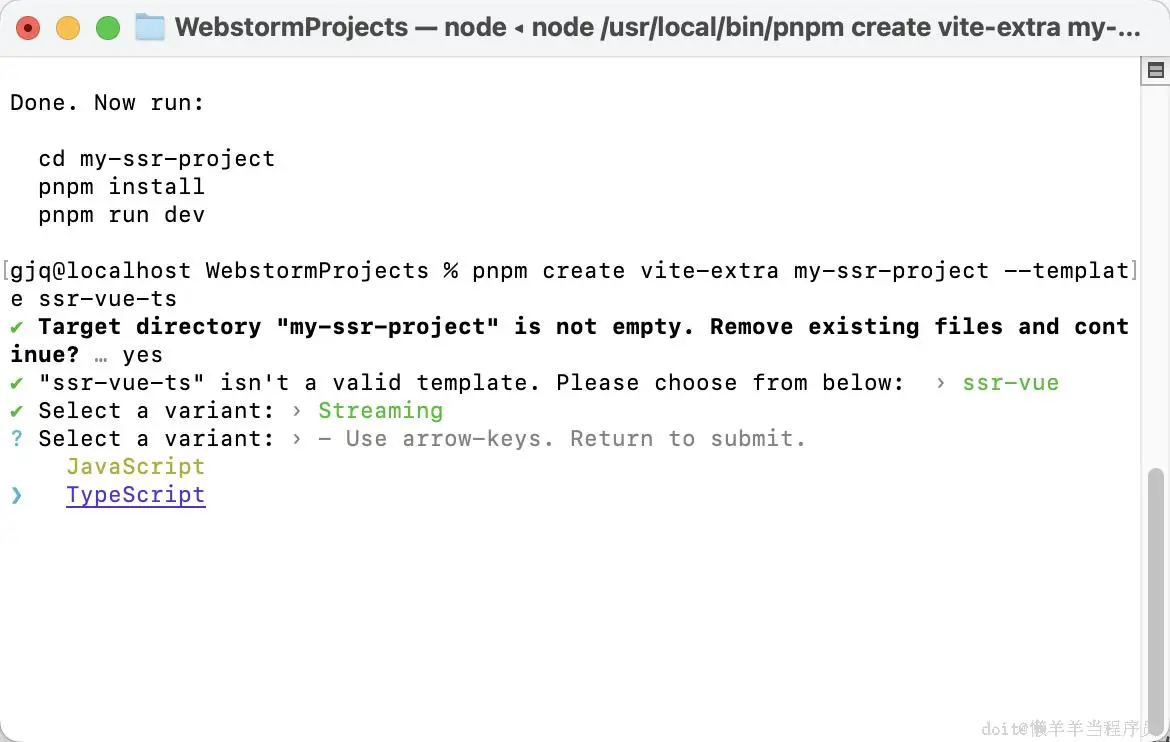Close the terminal window with red button

(x=28, y=28)
